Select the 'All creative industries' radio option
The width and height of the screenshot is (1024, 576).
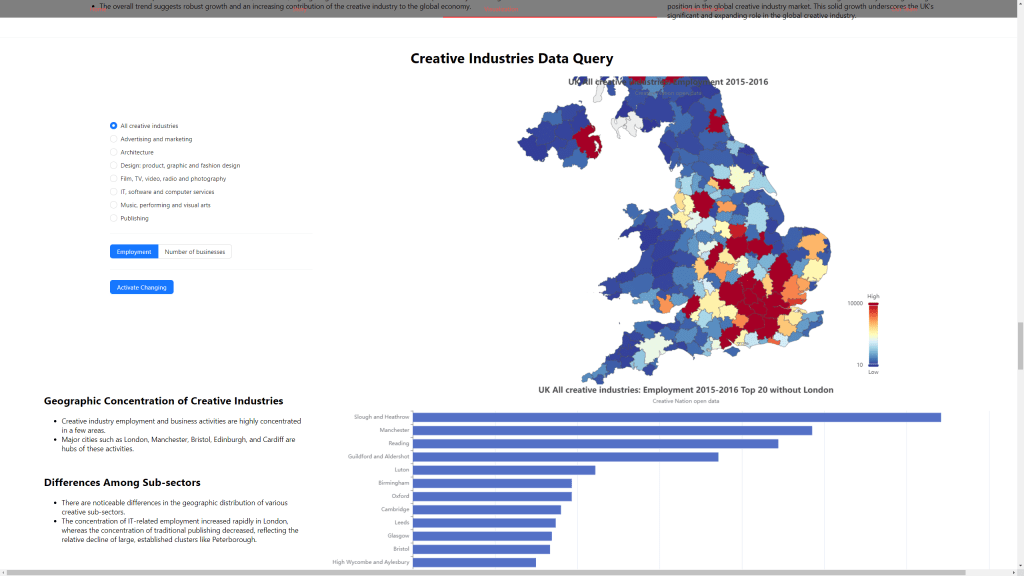tap(114, 126)
